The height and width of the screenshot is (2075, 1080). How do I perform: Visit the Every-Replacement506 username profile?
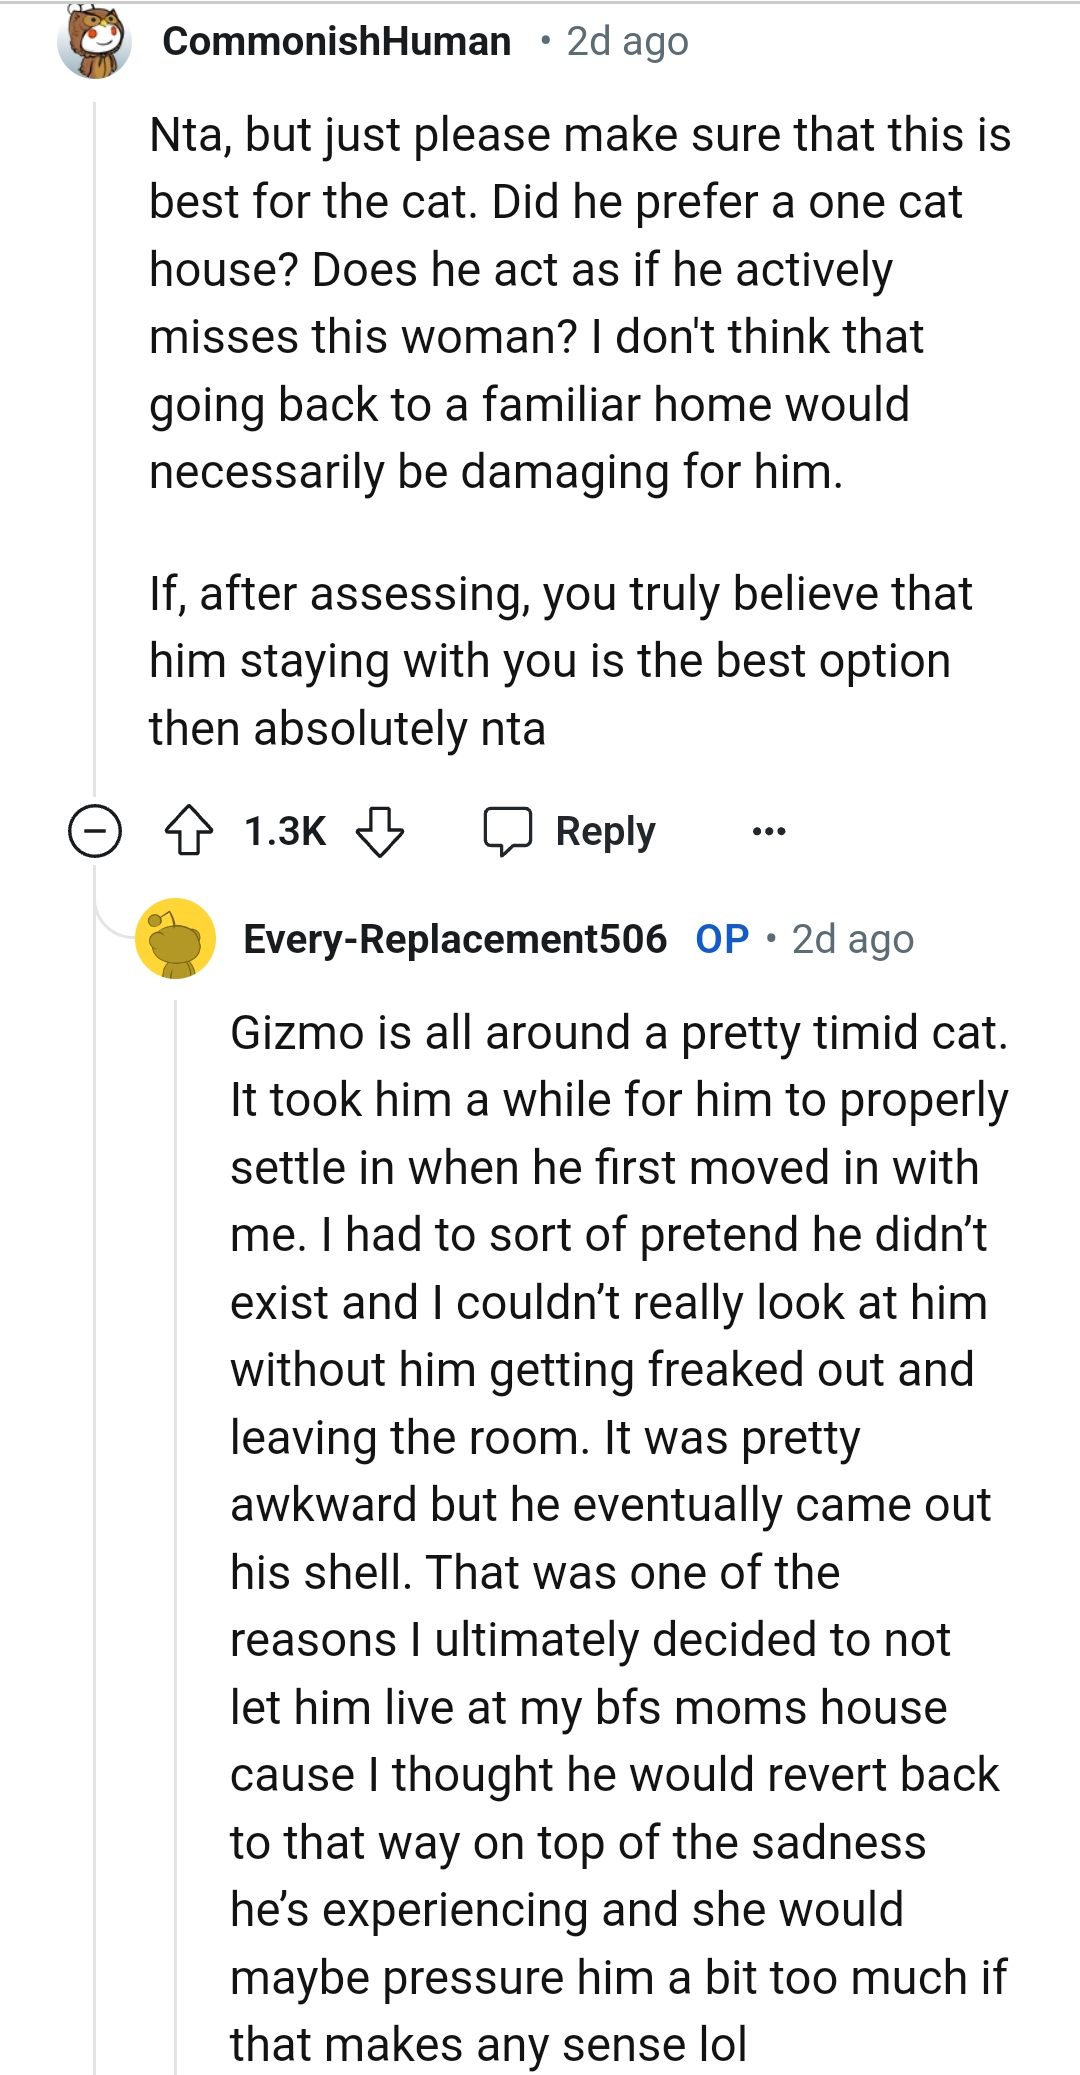point(455,939)
